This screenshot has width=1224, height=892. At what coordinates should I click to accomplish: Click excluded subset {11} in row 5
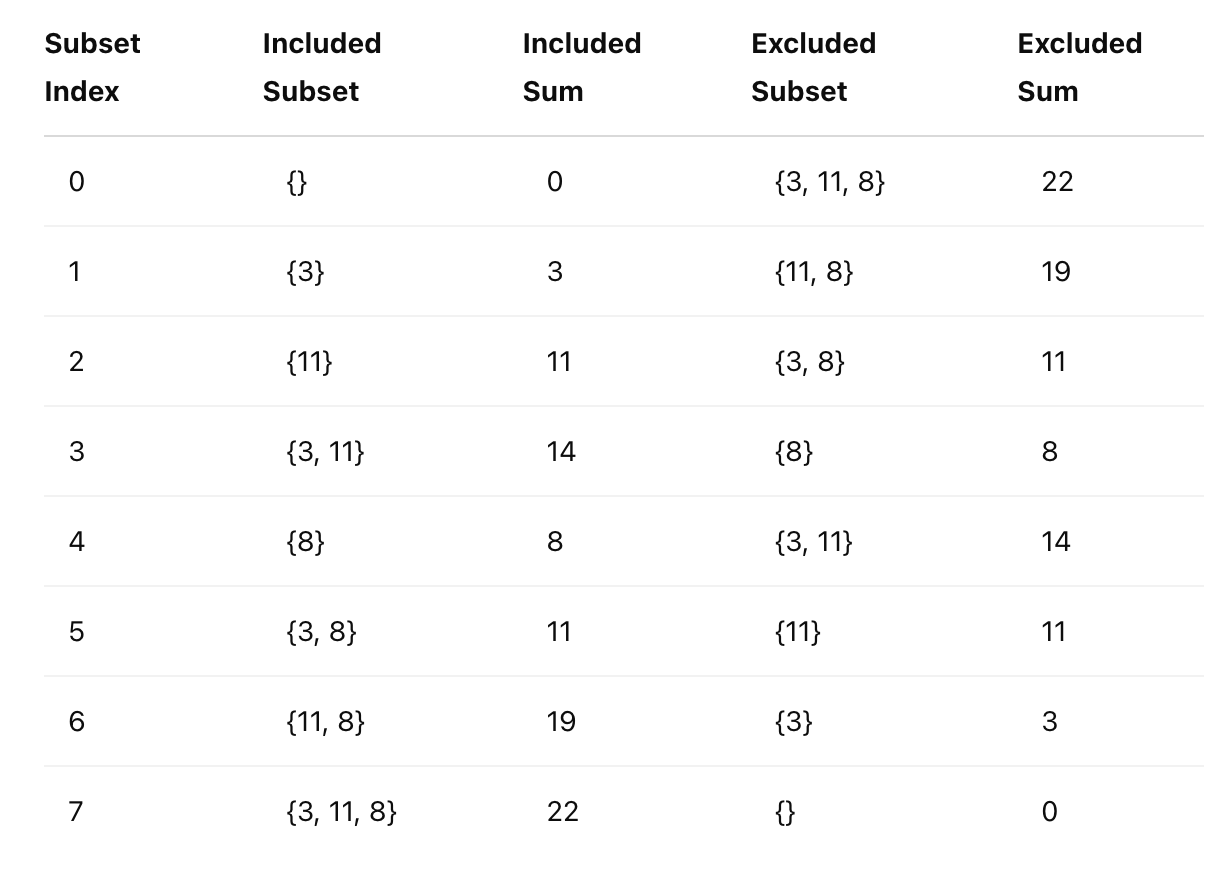tap(797, 632)
